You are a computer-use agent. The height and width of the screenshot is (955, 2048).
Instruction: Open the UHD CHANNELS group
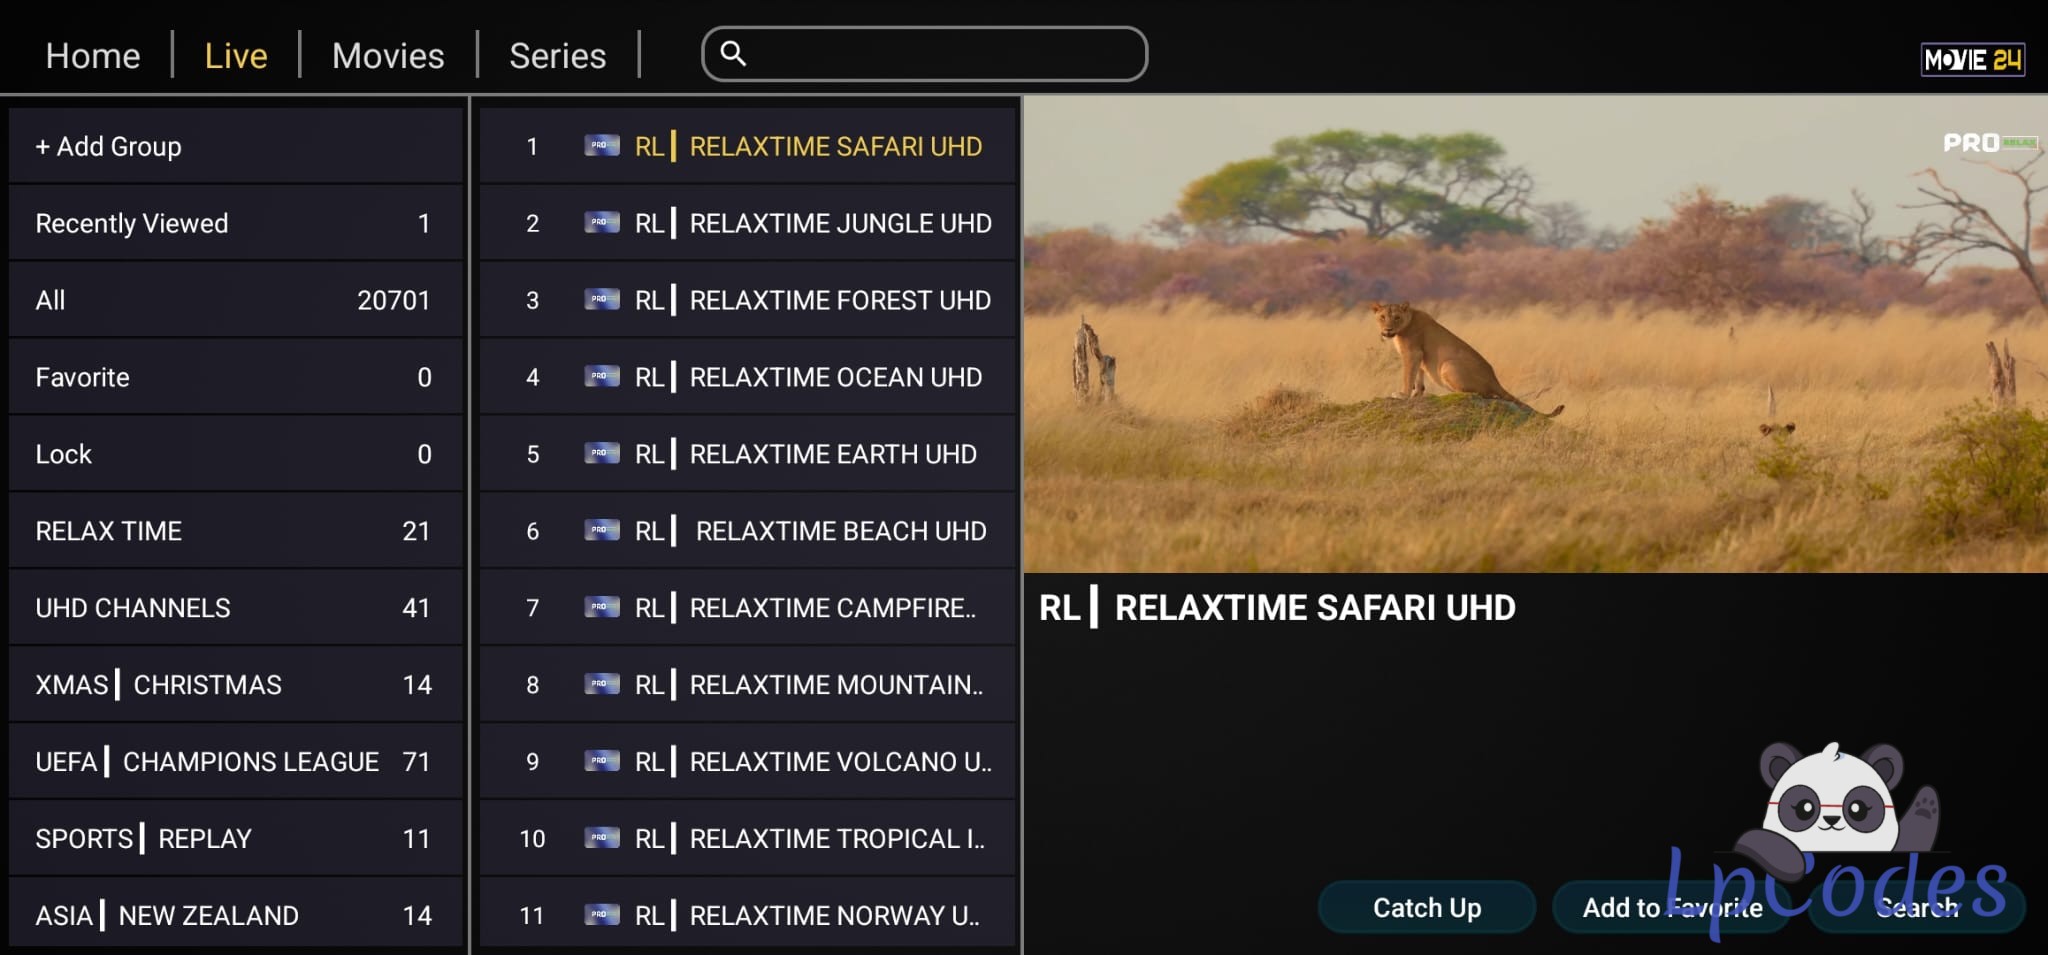point(236,608)
